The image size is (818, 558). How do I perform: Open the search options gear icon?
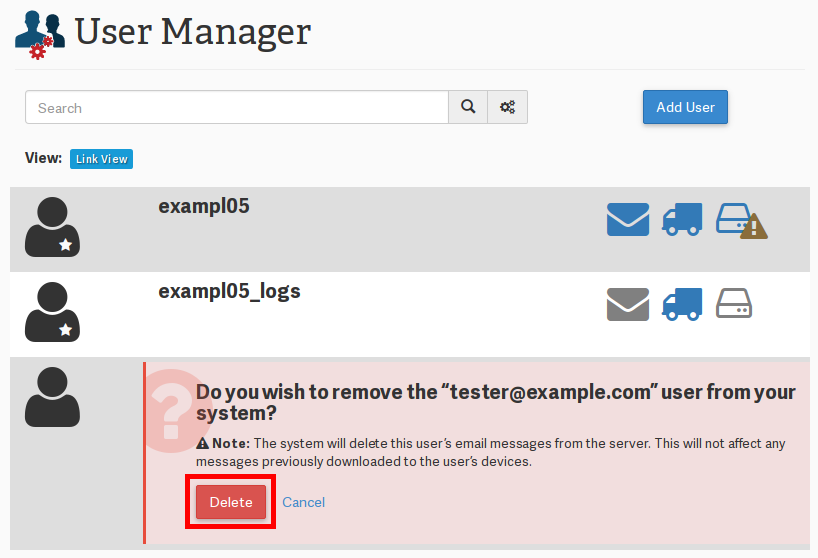[x=508, y=107]
